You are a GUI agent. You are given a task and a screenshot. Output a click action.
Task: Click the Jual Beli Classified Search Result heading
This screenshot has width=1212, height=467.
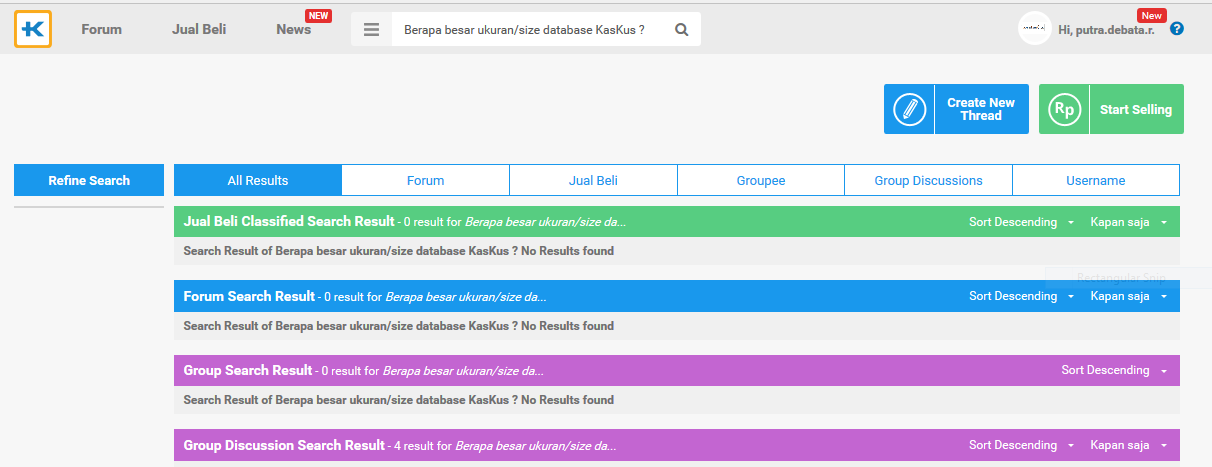coord(289,221)
